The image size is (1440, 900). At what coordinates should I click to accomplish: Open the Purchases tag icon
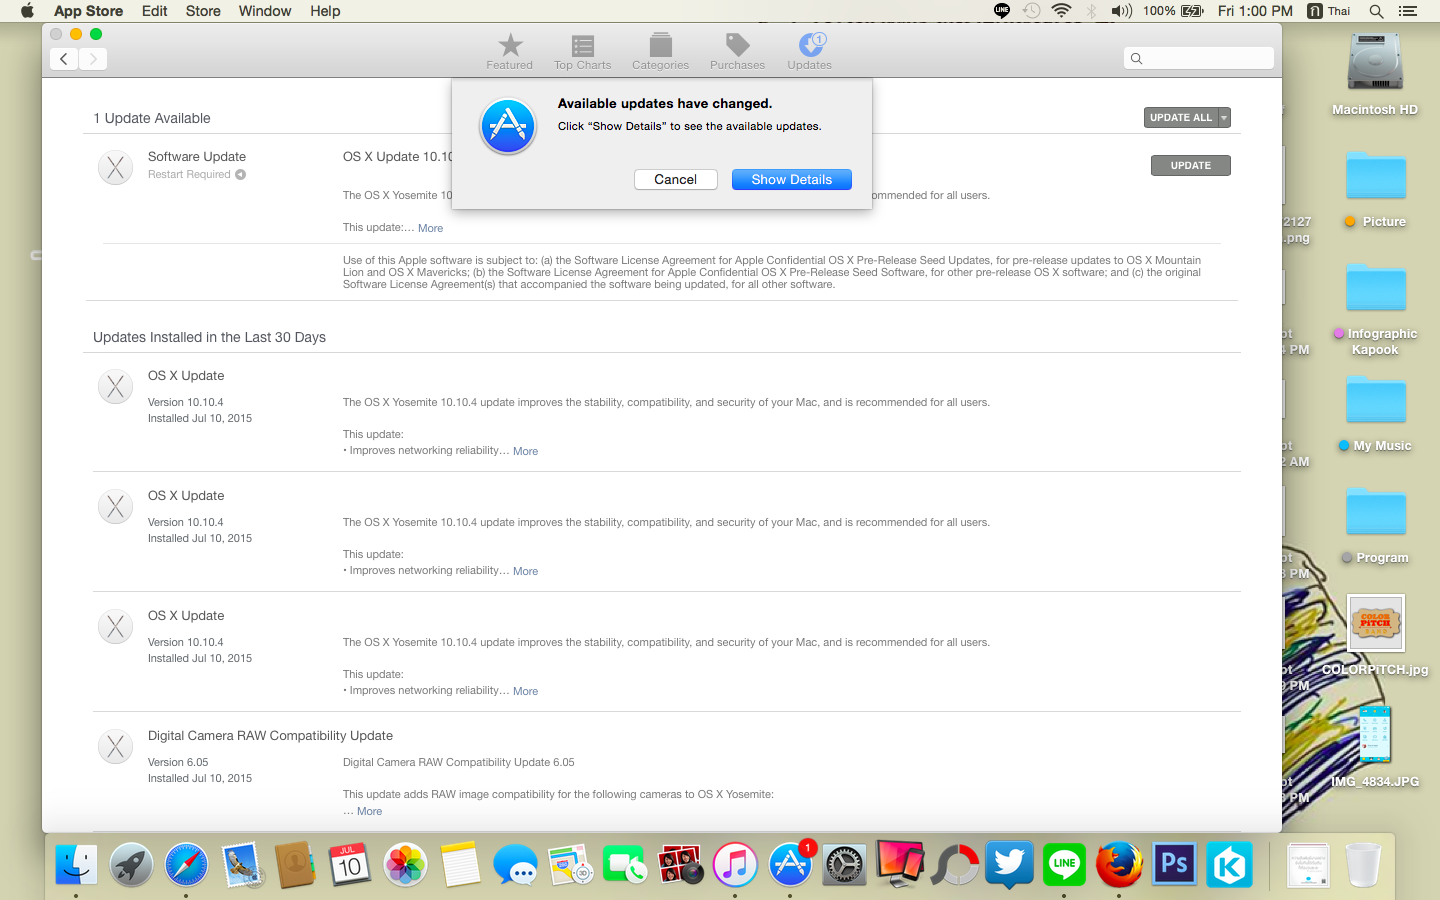click(737, 51)
